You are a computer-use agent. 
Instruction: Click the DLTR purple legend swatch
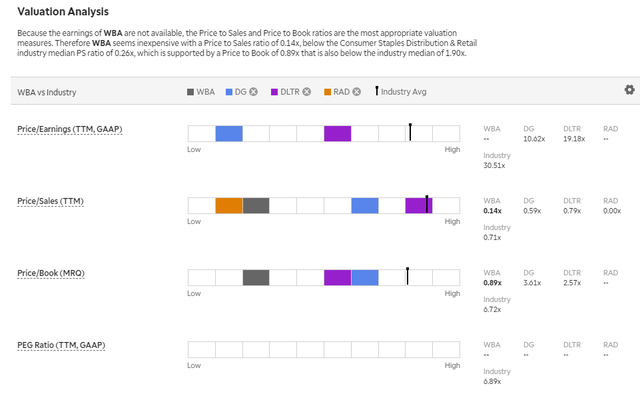pos(274,92)
